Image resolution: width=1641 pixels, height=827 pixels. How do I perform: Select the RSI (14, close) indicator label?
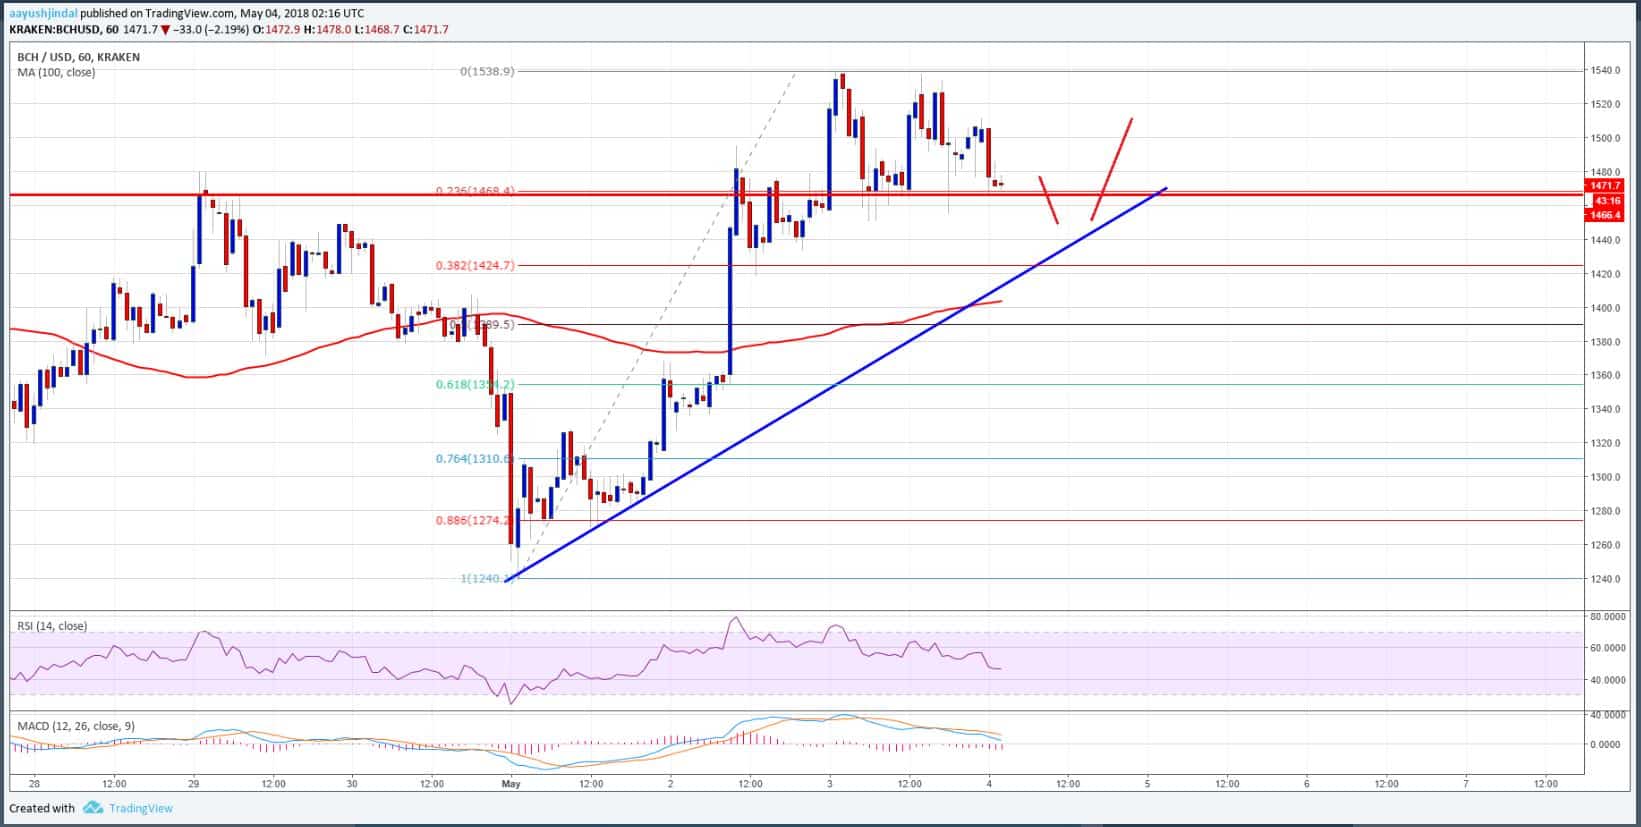[x=52, y=626]
